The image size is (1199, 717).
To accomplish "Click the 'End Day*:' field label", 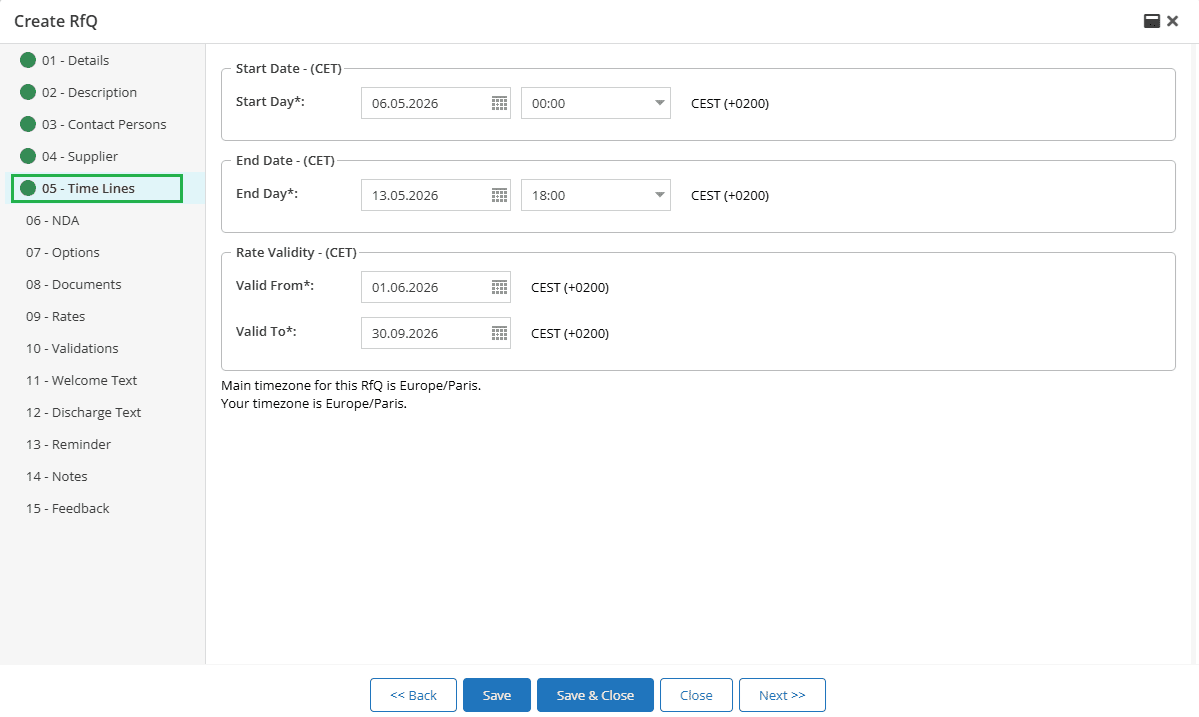I will click(267, 193).
